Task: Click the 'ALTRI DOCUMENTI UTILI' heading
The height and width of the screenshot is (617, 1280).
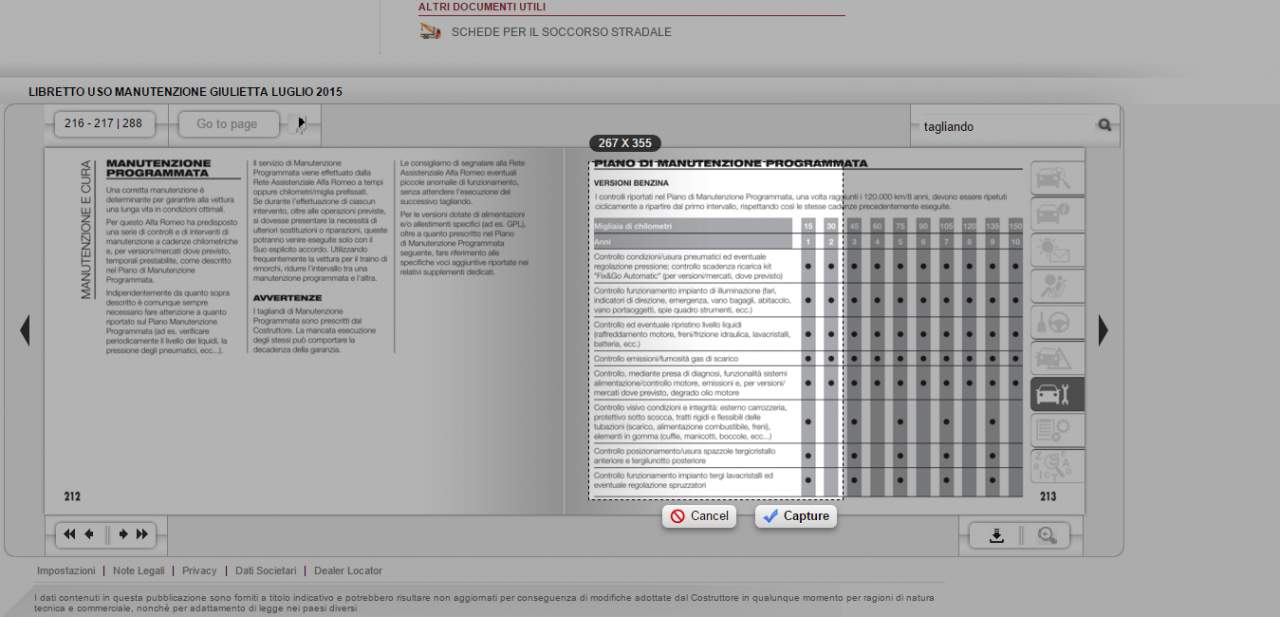Action: [482, 6]
